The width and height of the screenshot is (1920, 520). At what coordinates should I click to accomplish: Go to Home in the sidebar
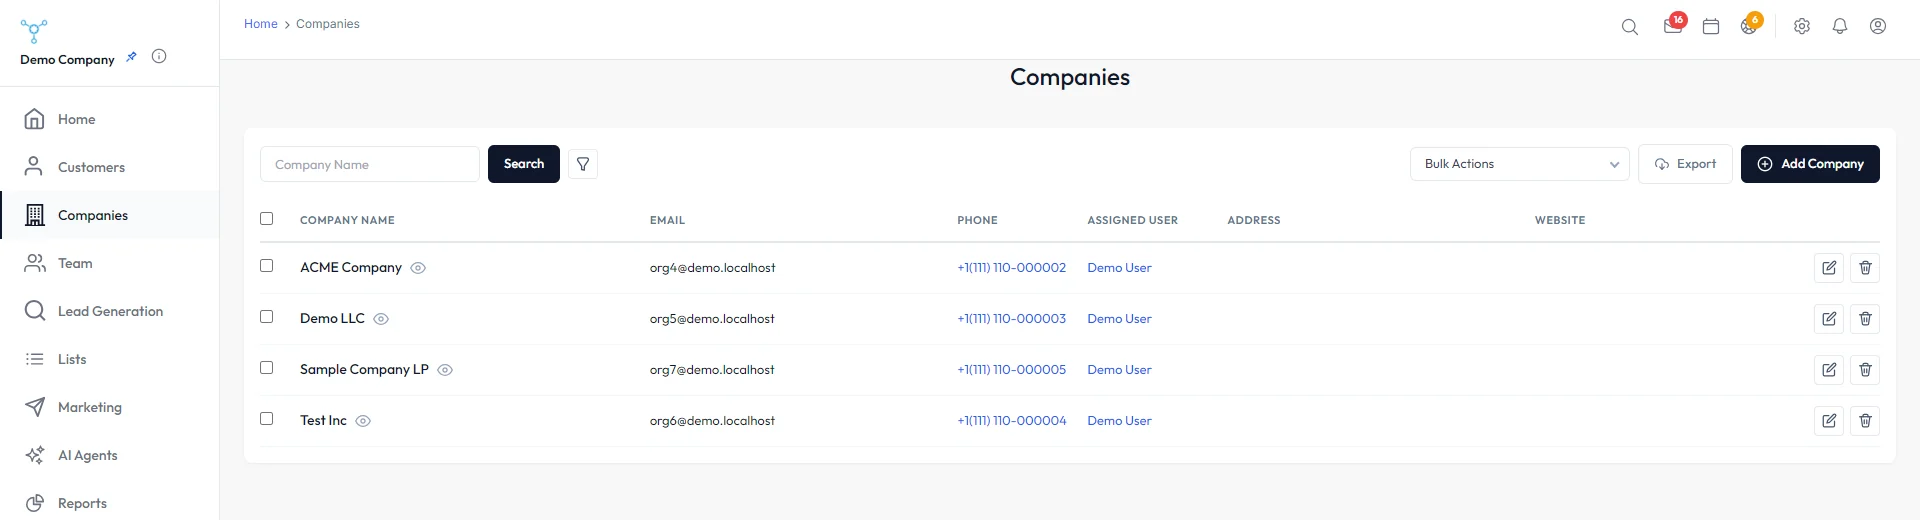[x=109, y=119]
